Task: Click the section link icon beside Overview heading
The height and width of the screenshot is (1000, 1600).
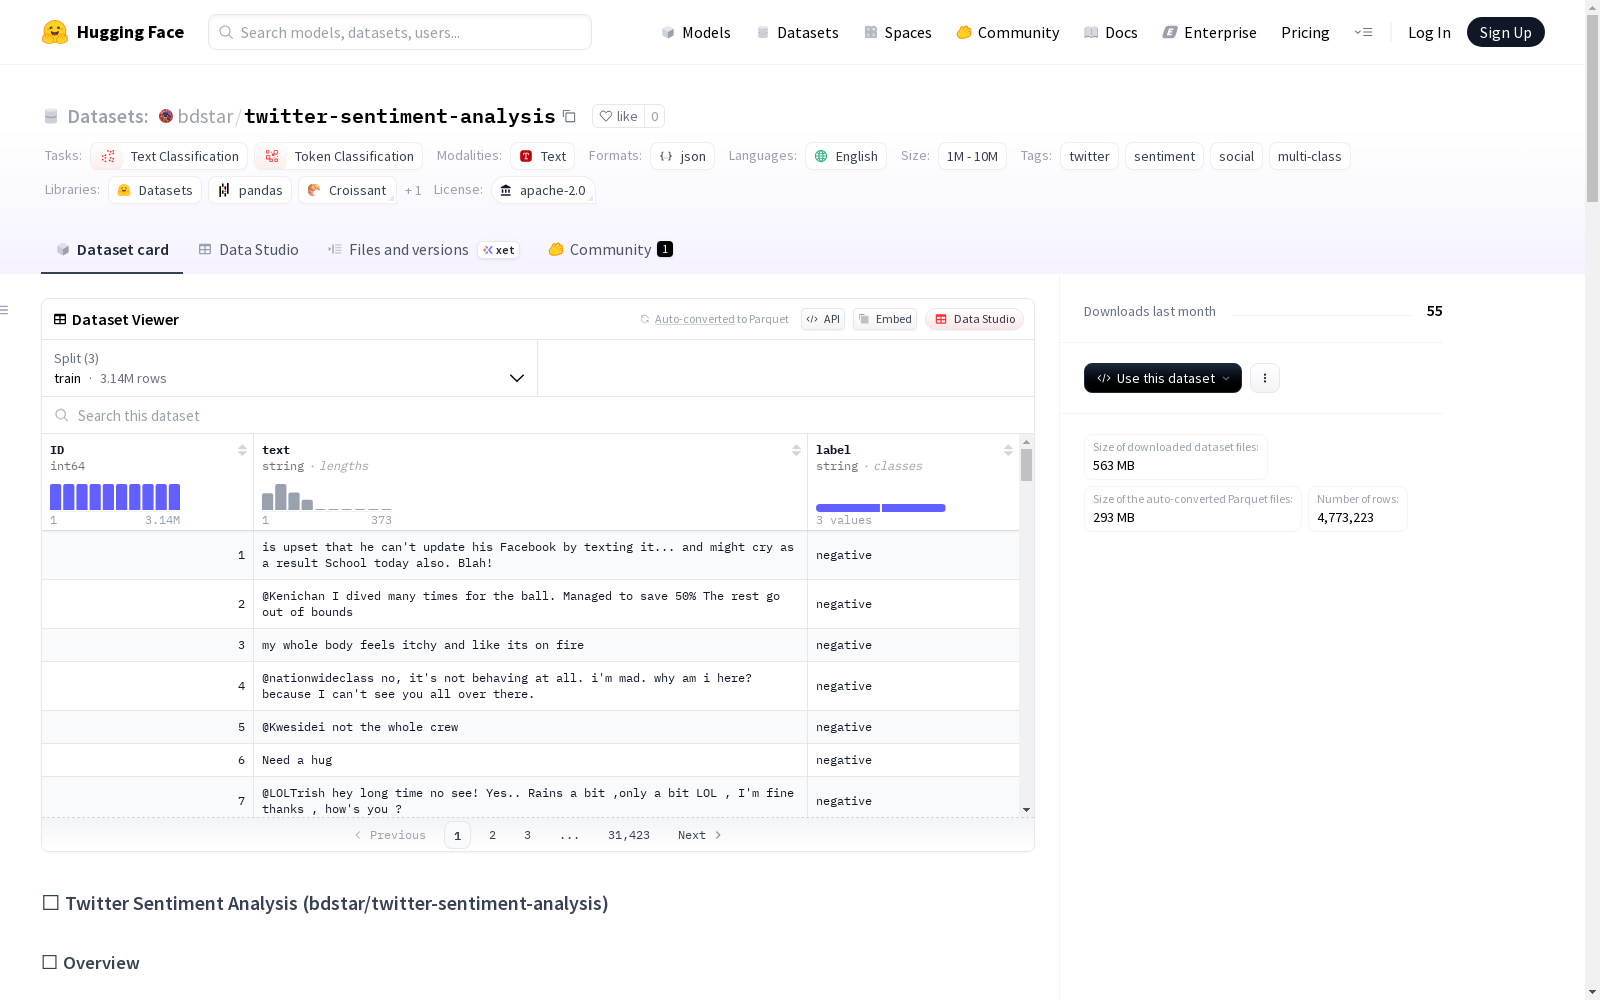Action: 49,962
